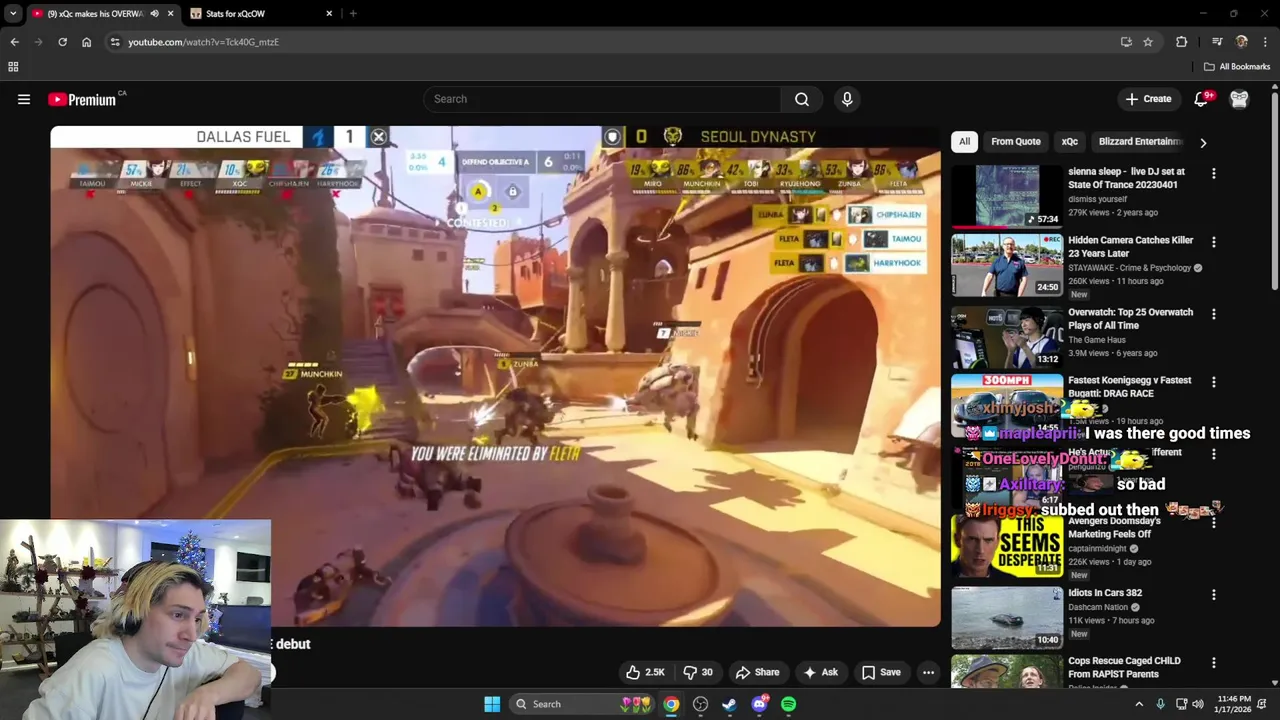Image resolution: width=1280 pixels, height=720 pixels.
Task: Select the From Quote filter chip
Action: tap(1016, 142)
